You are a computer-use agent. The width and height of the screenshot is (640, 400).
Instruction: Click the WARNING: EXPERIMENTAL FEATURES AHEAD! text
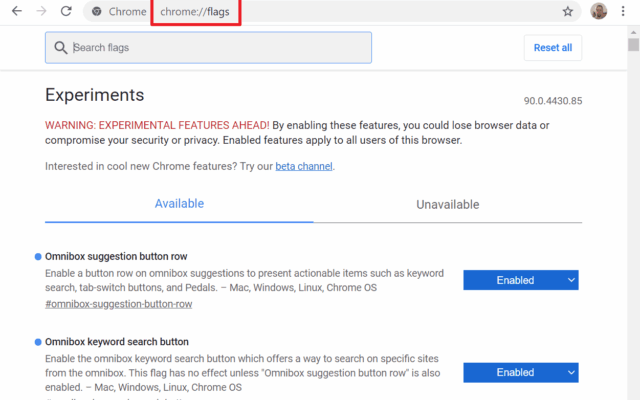pos(157,125)
